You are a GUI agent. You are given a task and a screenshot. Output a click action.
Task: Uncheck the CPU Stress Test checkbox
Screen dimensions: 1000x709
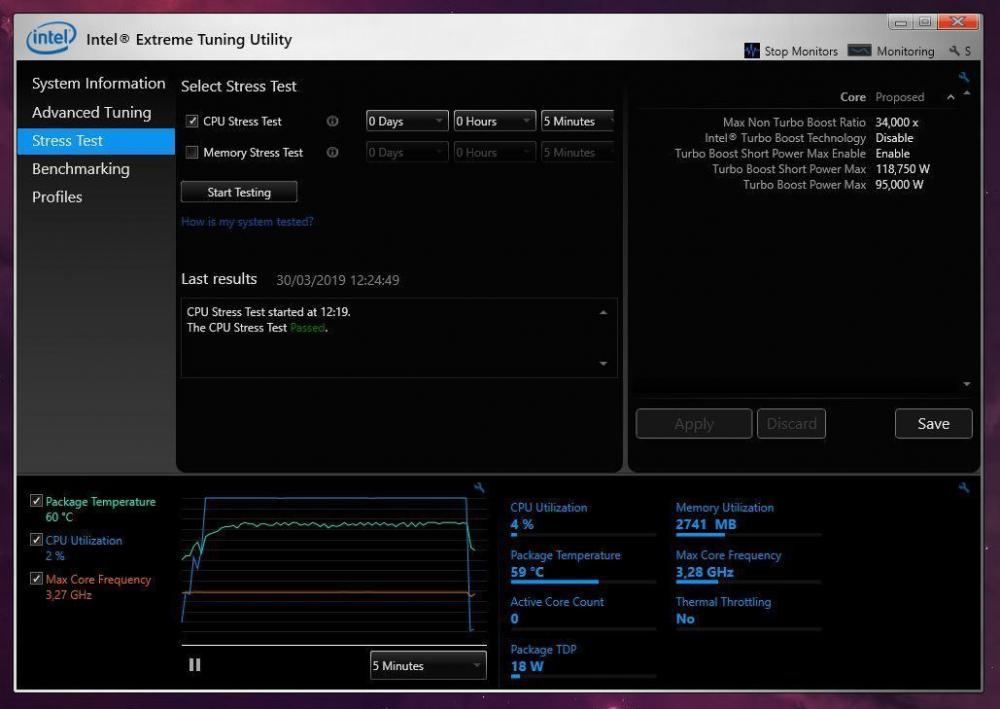tap(192, 122)
